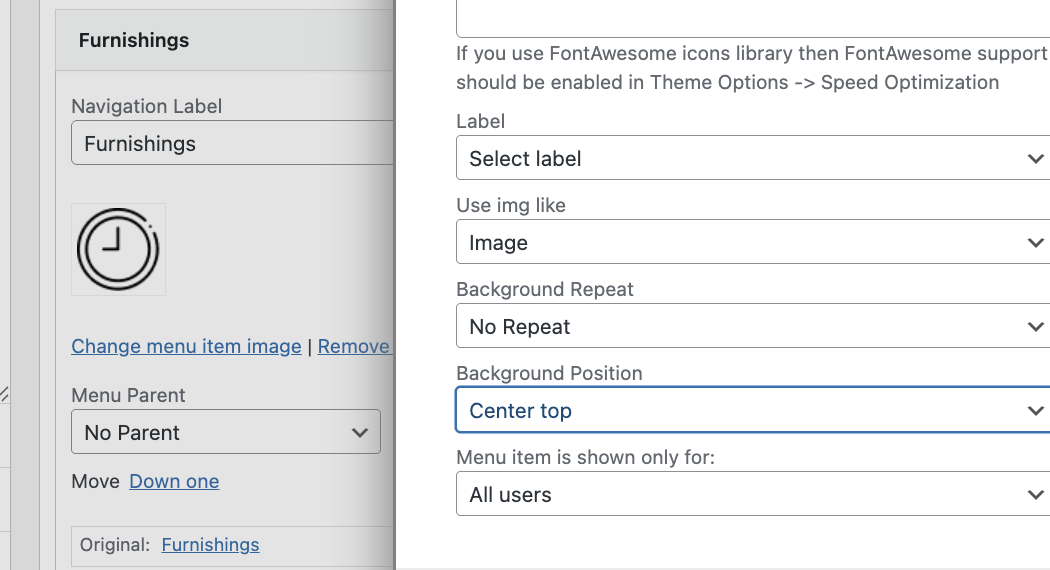Screen dimensions: 1050x570
Task: Click the Background Position field label
Action: pos(549,373)
